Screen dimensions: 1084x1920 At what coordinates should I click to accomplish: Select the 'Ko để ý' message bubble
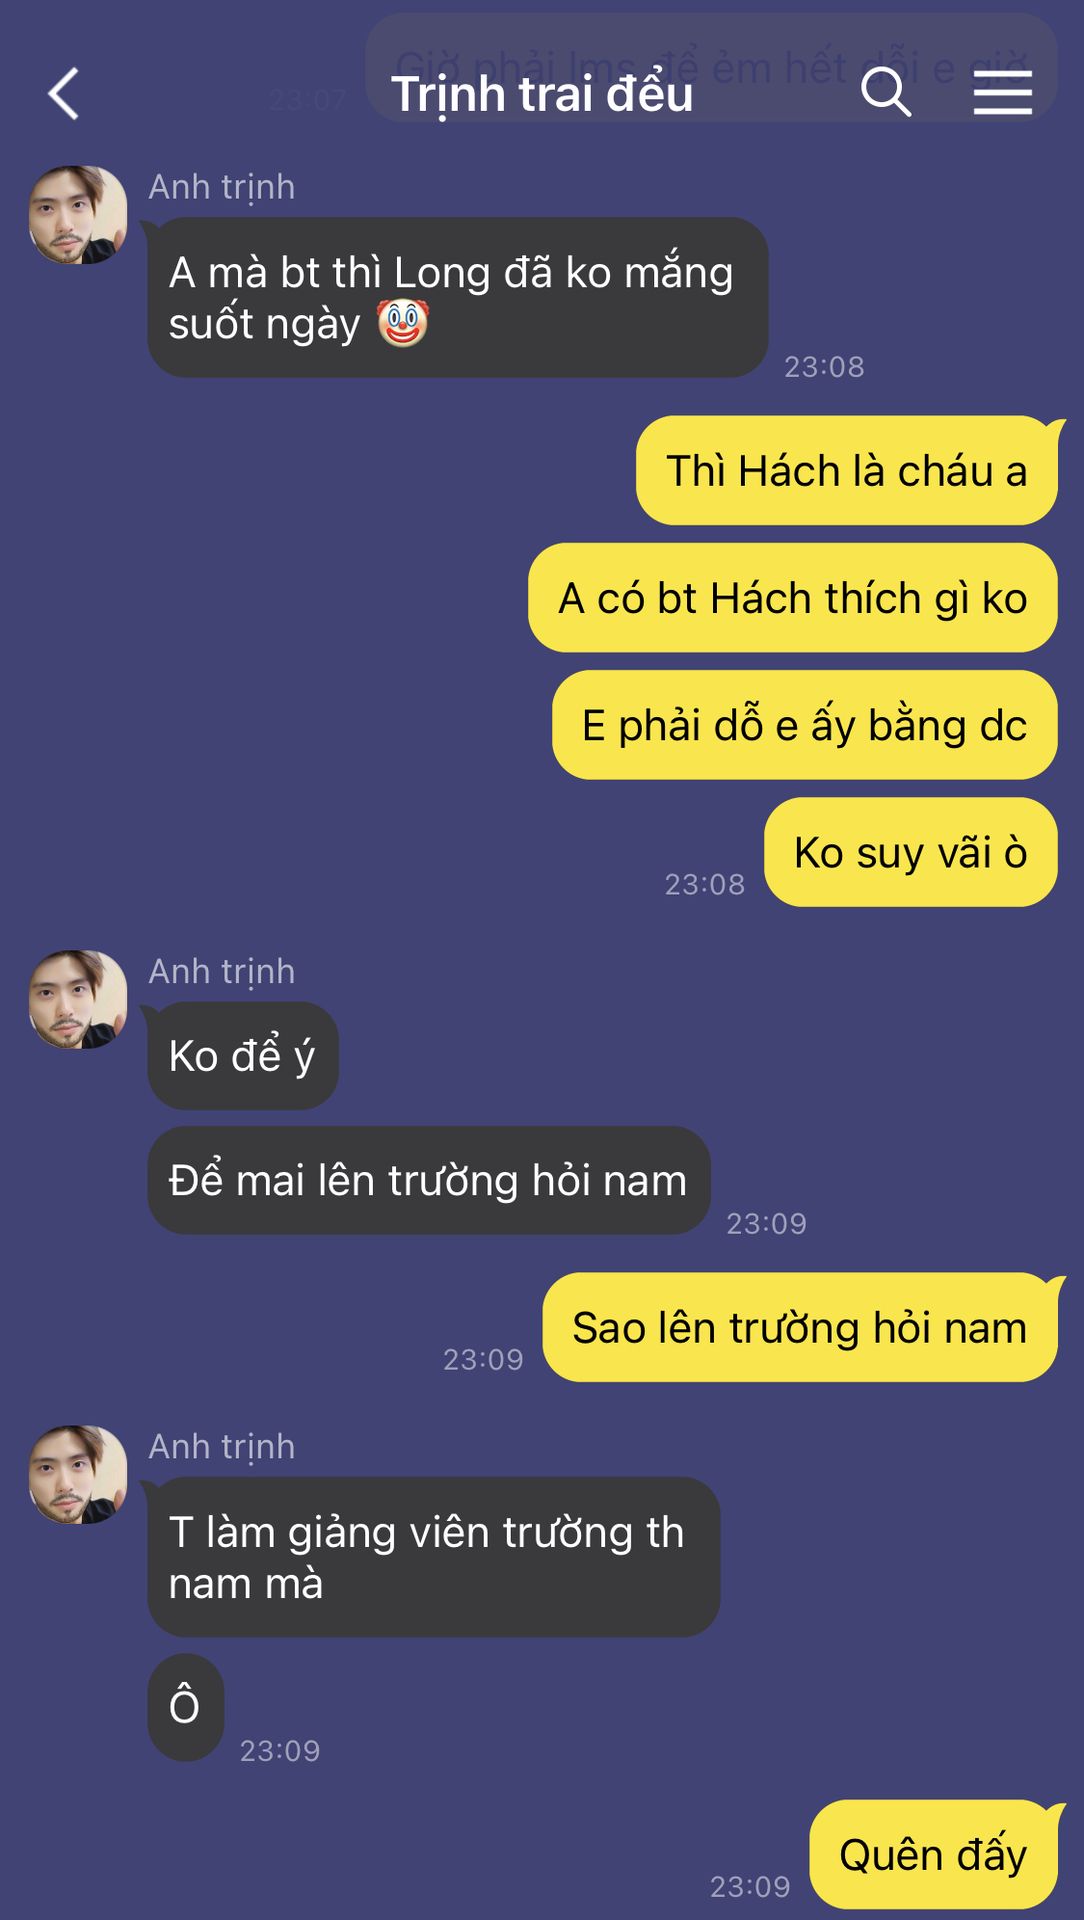[x=243, y=1056]
